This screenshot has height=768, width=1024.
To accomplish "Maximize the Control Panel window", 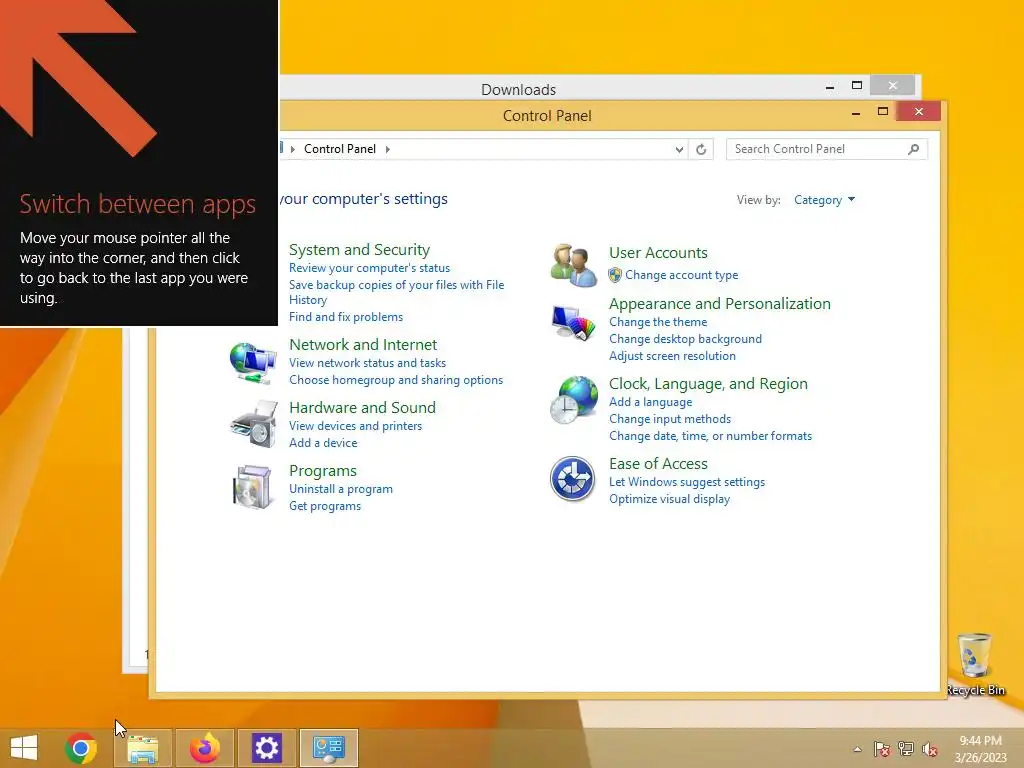I will click(882, 112).
